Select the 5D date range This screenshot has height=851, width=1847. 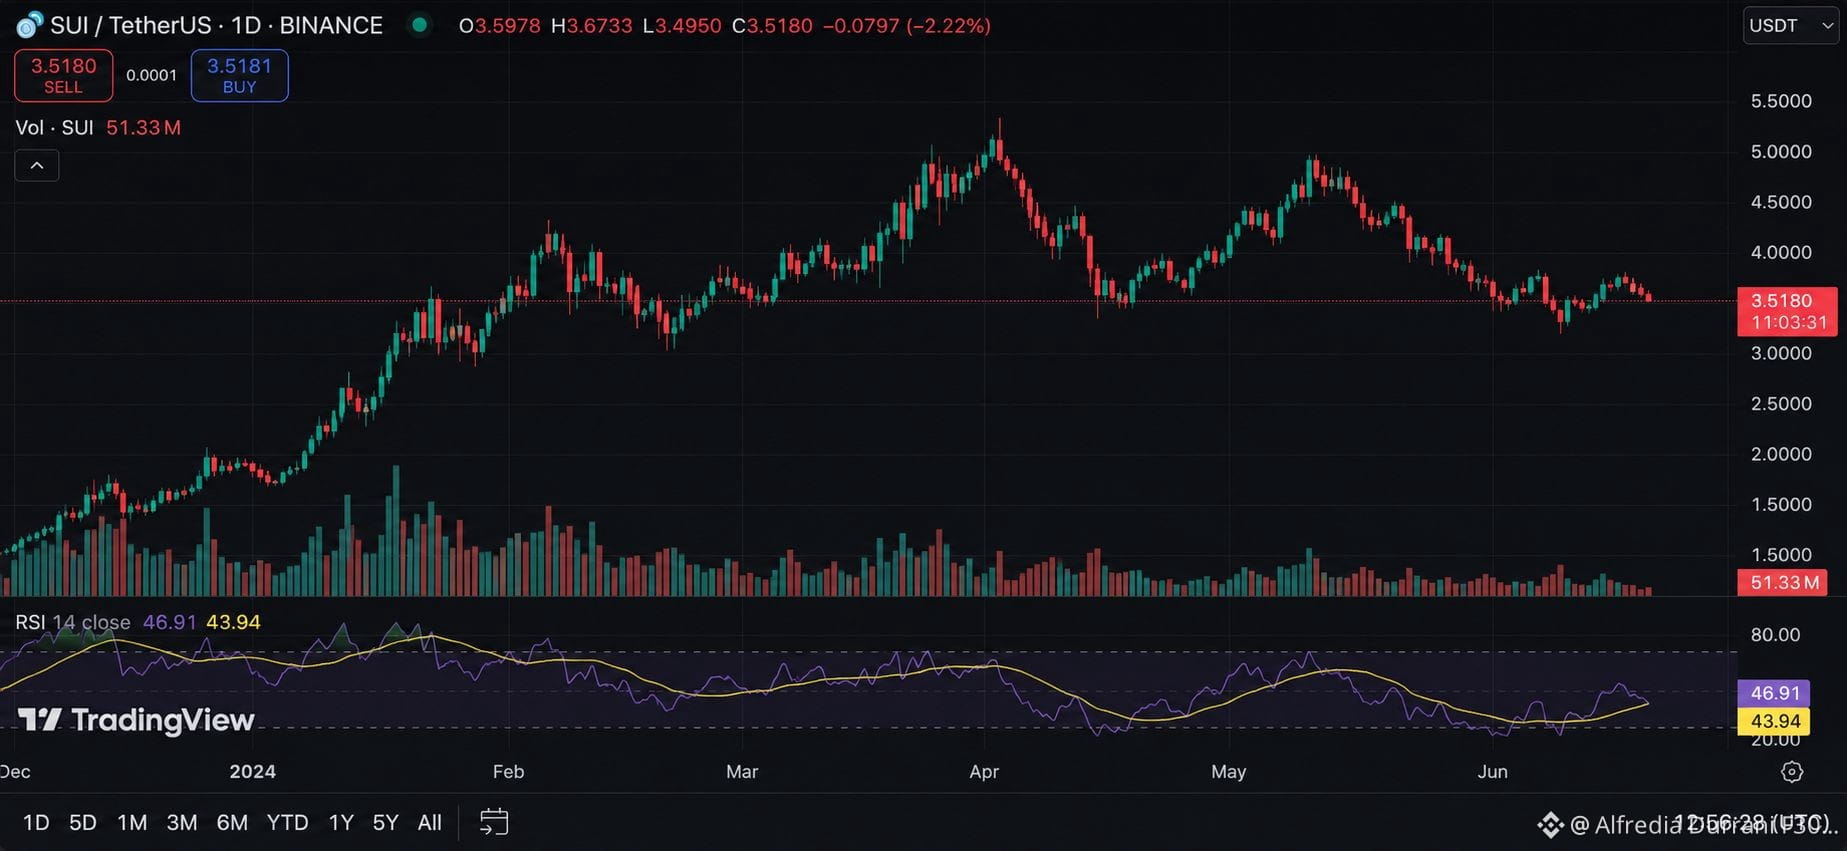[x=83, y=822]
